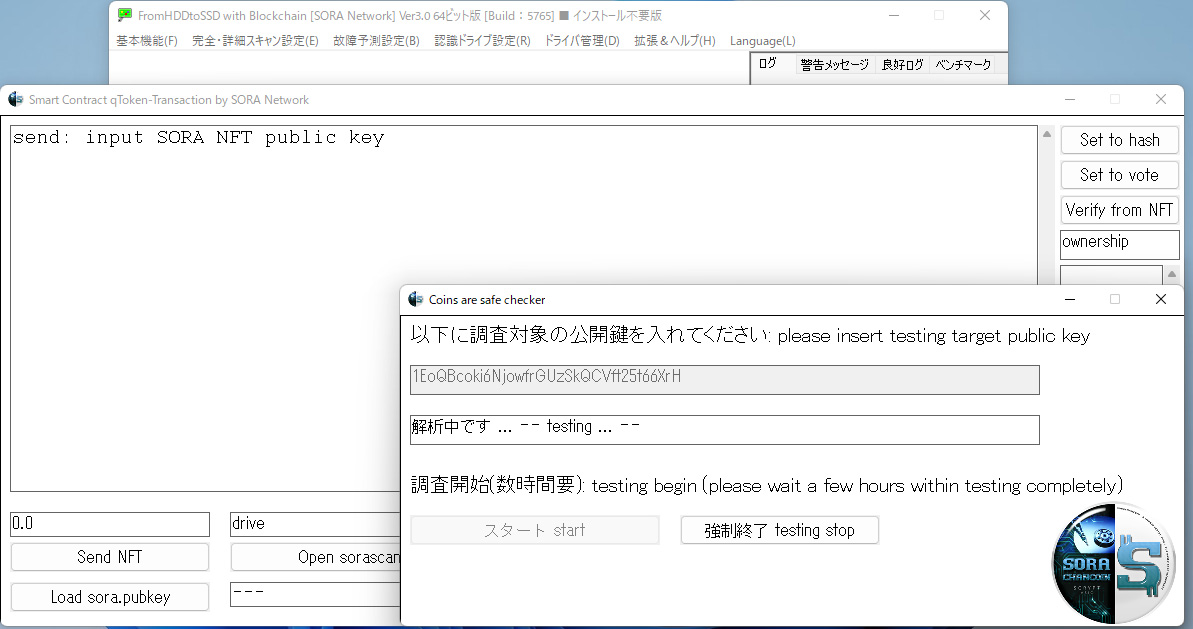Open the 拡張&ヘルプ(H) menu
This screenshot has height=629, width=1193.
[675, 40]
